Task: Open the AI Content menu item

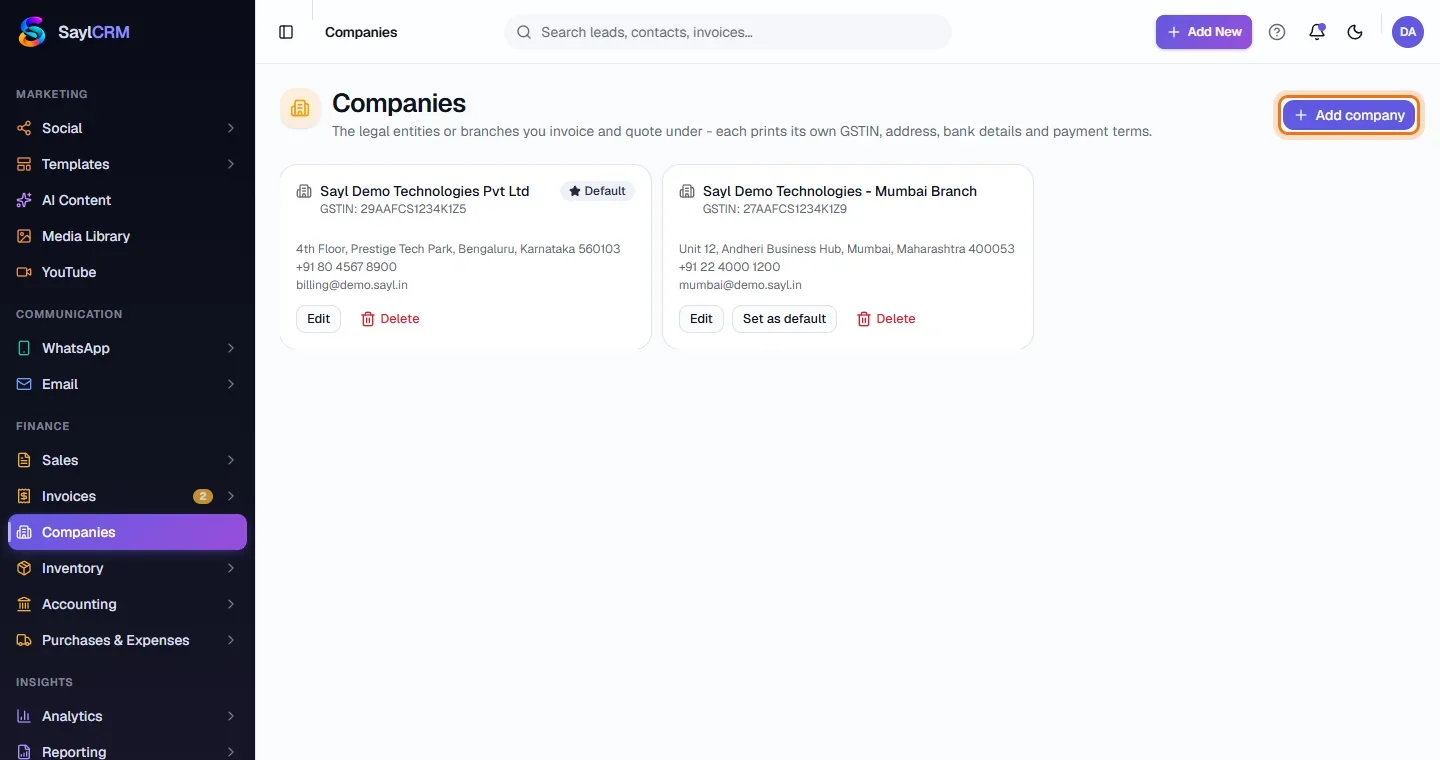Action: point(127,200)
